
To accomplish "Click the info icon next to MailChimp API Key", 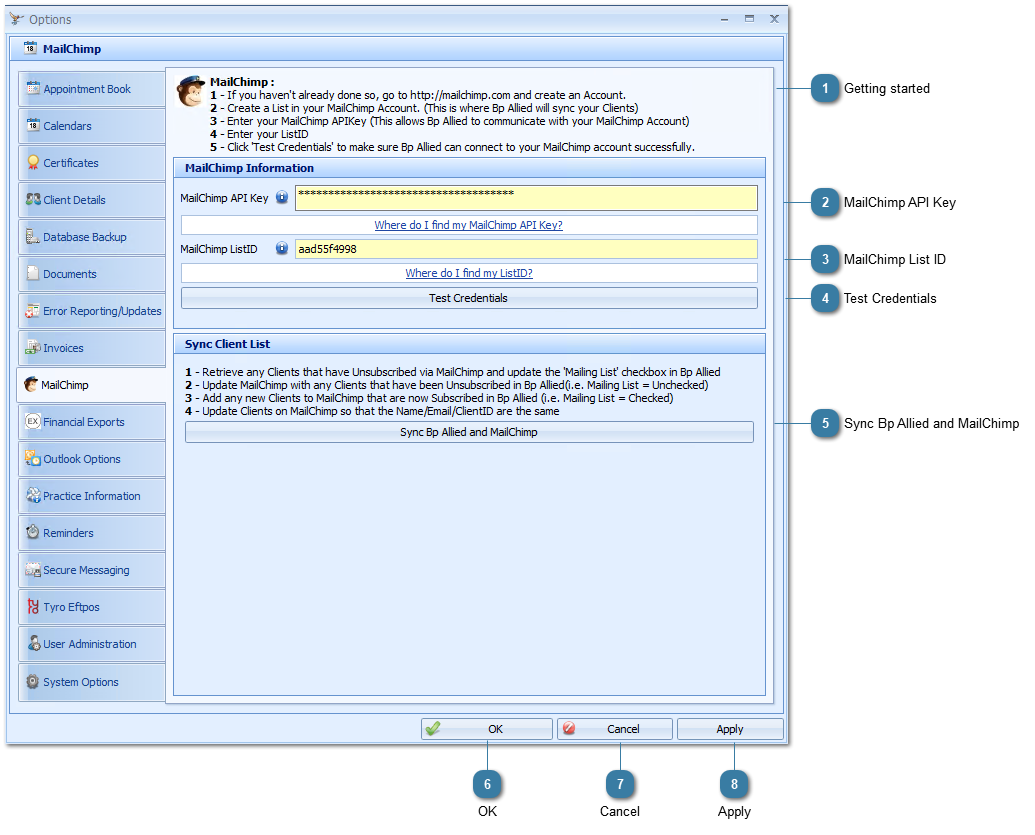I will (282, 197).
